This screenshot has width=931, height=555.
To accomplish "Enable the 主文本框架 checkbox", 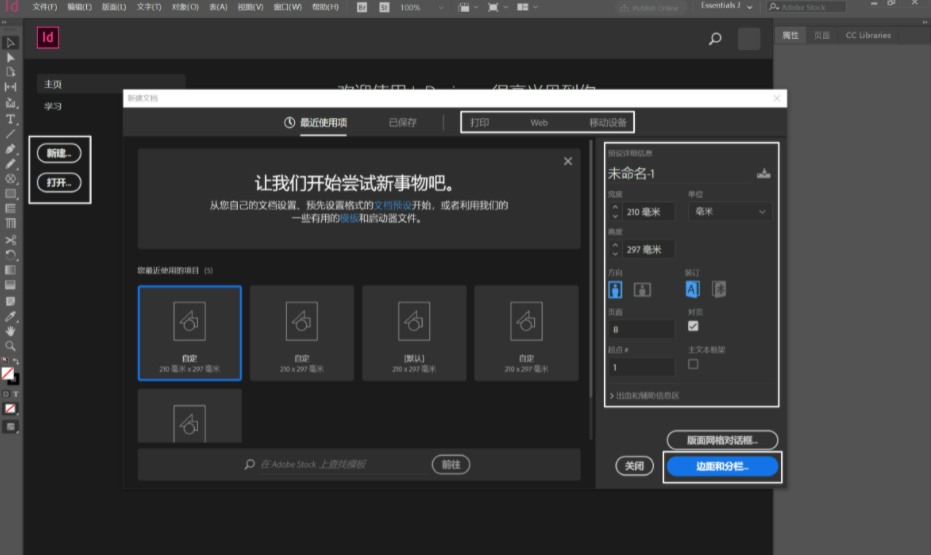I will coord(693,364).
